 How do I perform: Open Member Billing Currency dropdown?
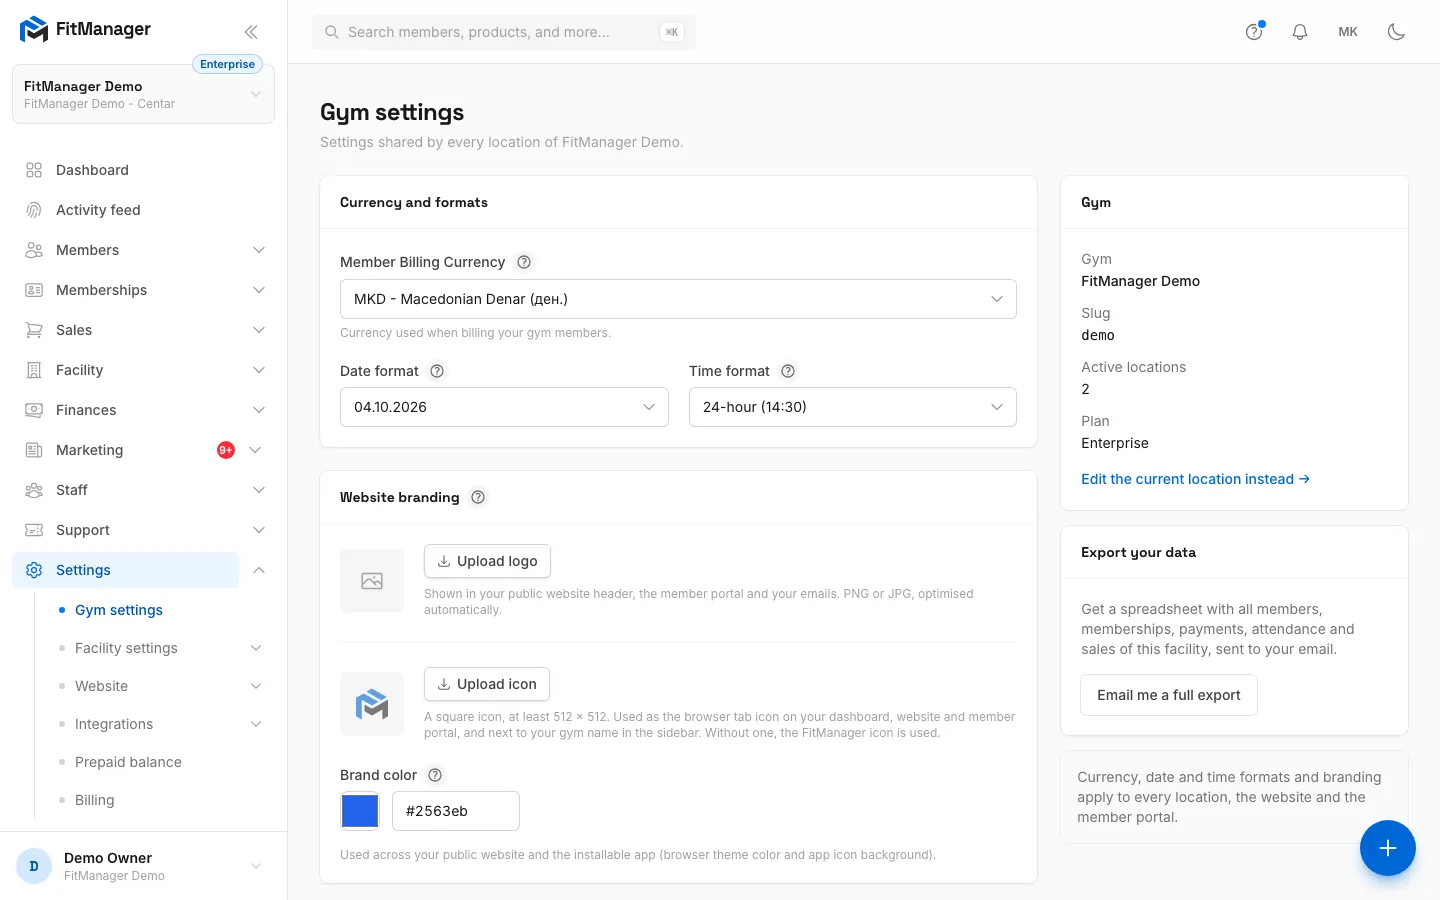[678, 299]
